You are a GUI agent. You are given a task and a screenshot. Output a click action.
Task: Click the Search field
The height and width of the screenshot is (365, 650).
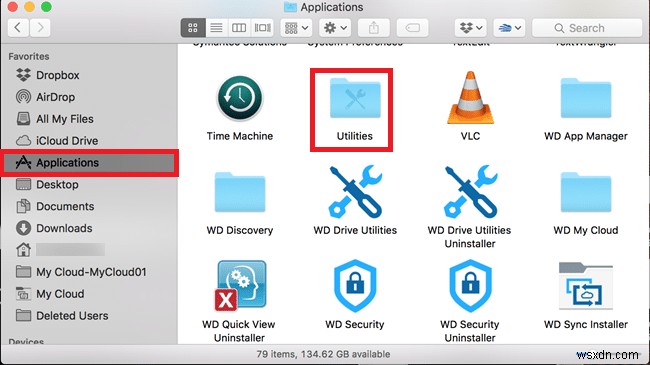click(587, 28)
